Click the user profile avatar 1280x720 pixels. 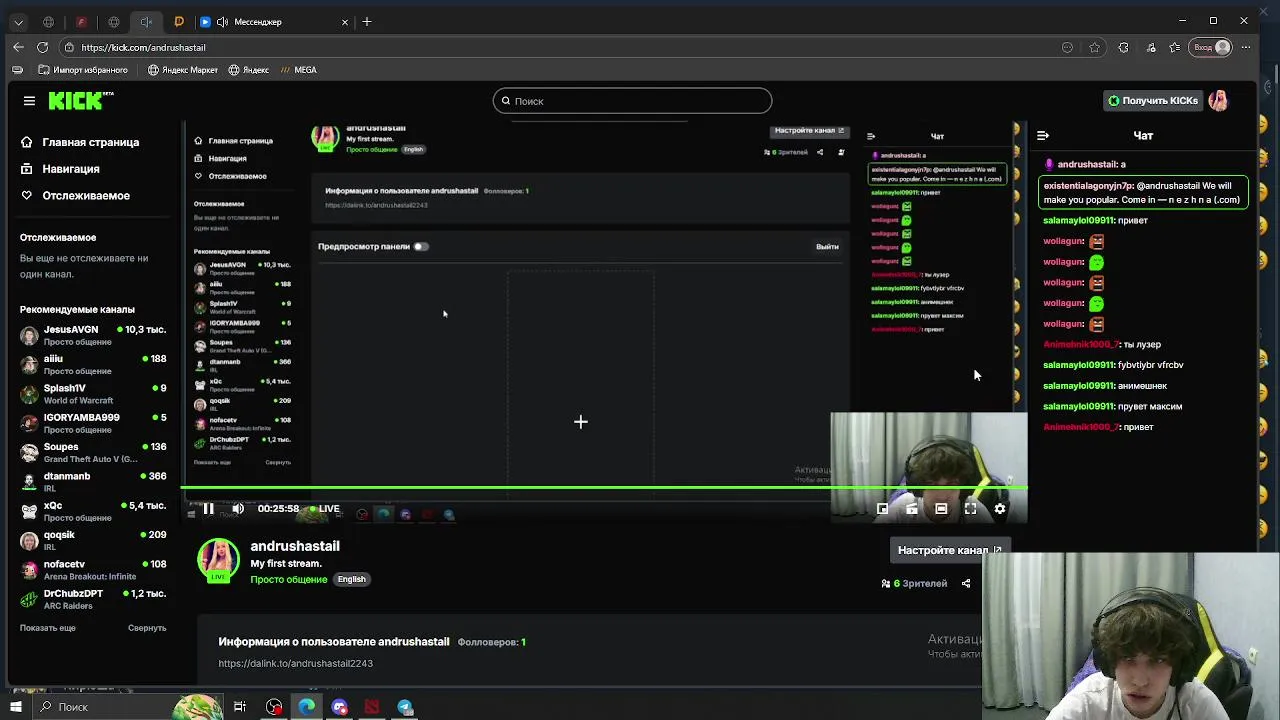click(x=1218, y=100)
